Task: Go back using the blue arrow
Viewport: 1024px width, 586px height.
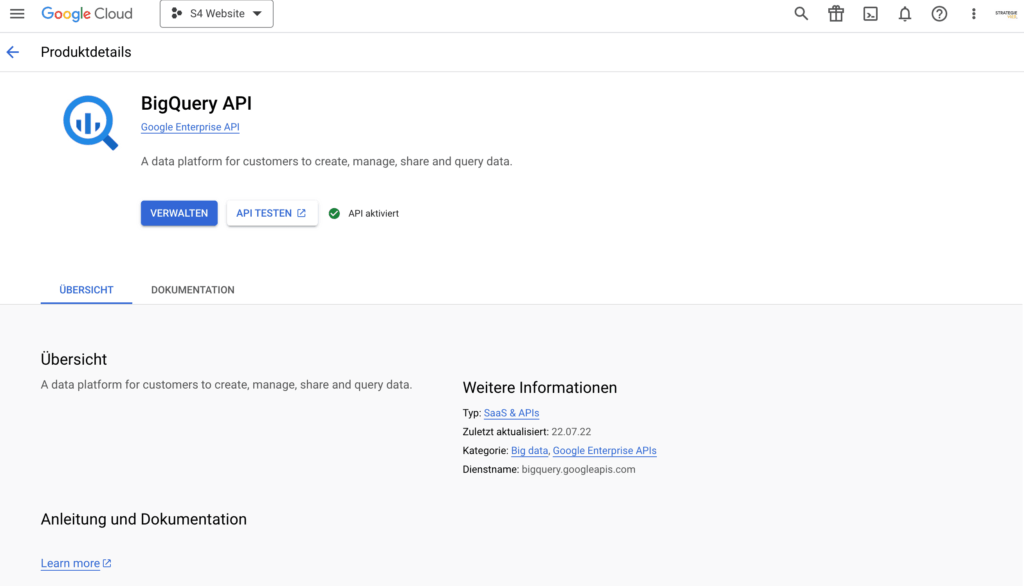Action: 13,52
